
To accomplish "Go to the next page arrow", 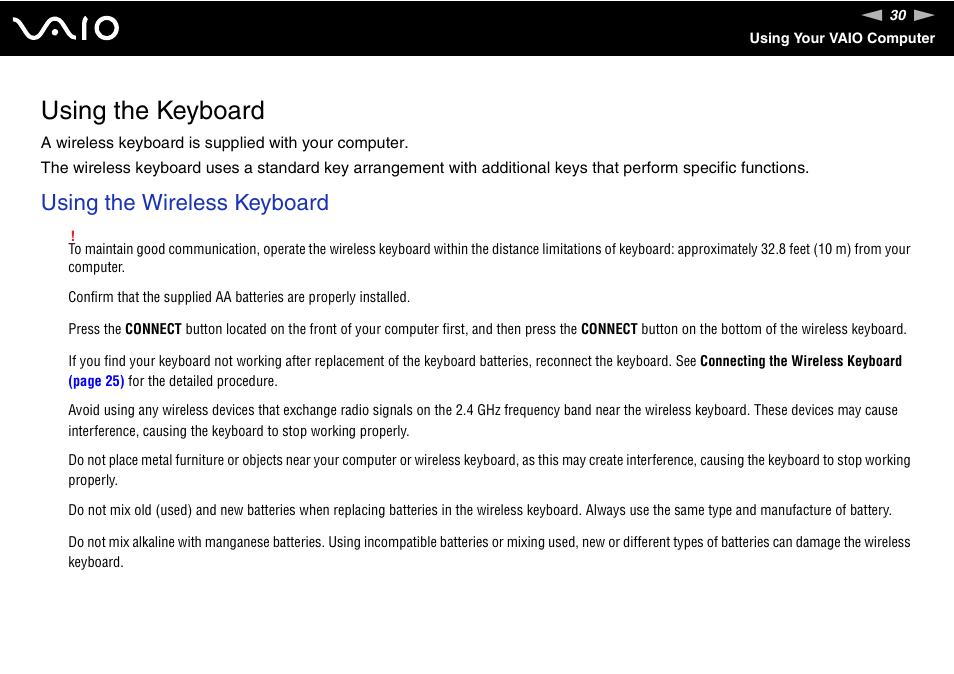I will (x=924, y=15).
